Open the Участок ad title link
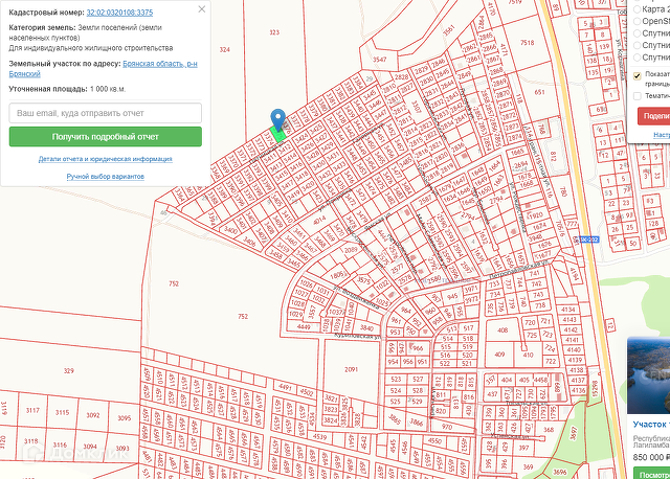Viewport: 670px width, 479px height. tap(651, 424)
